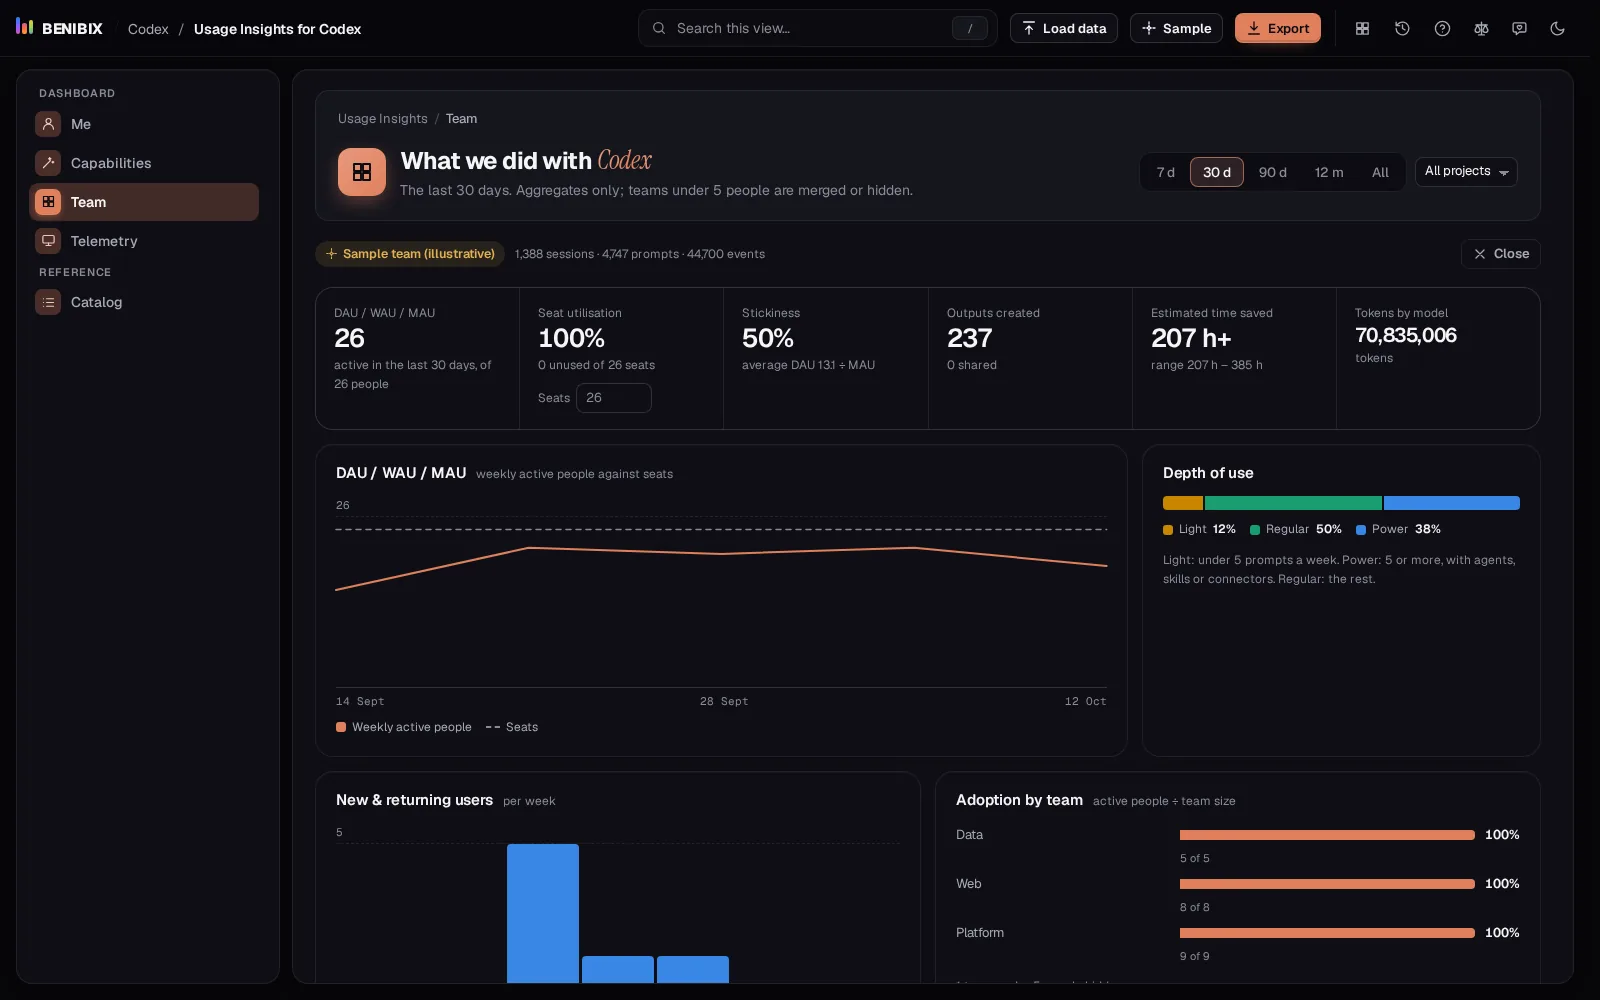
Task: Select the 30 d time range
Action: point(1217,172)
